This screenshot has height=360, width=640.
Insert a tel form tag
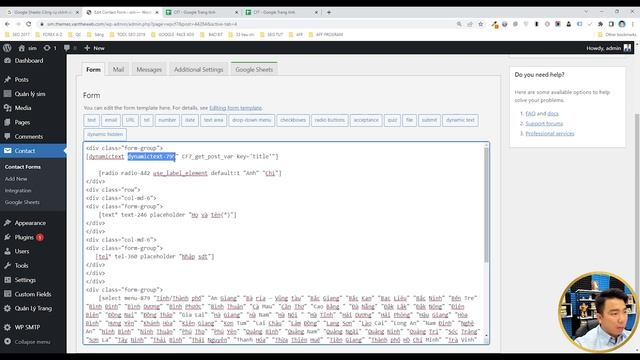coord(147,120)
